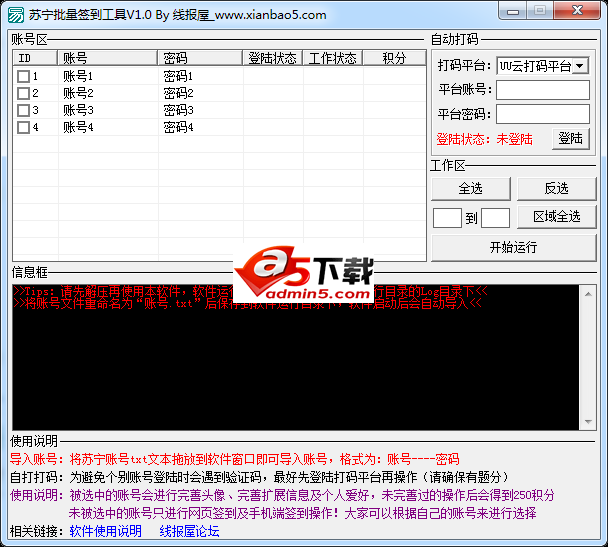608x547 pixels.
Task: Click the 账号 column header
Action: tap(107, 58)
